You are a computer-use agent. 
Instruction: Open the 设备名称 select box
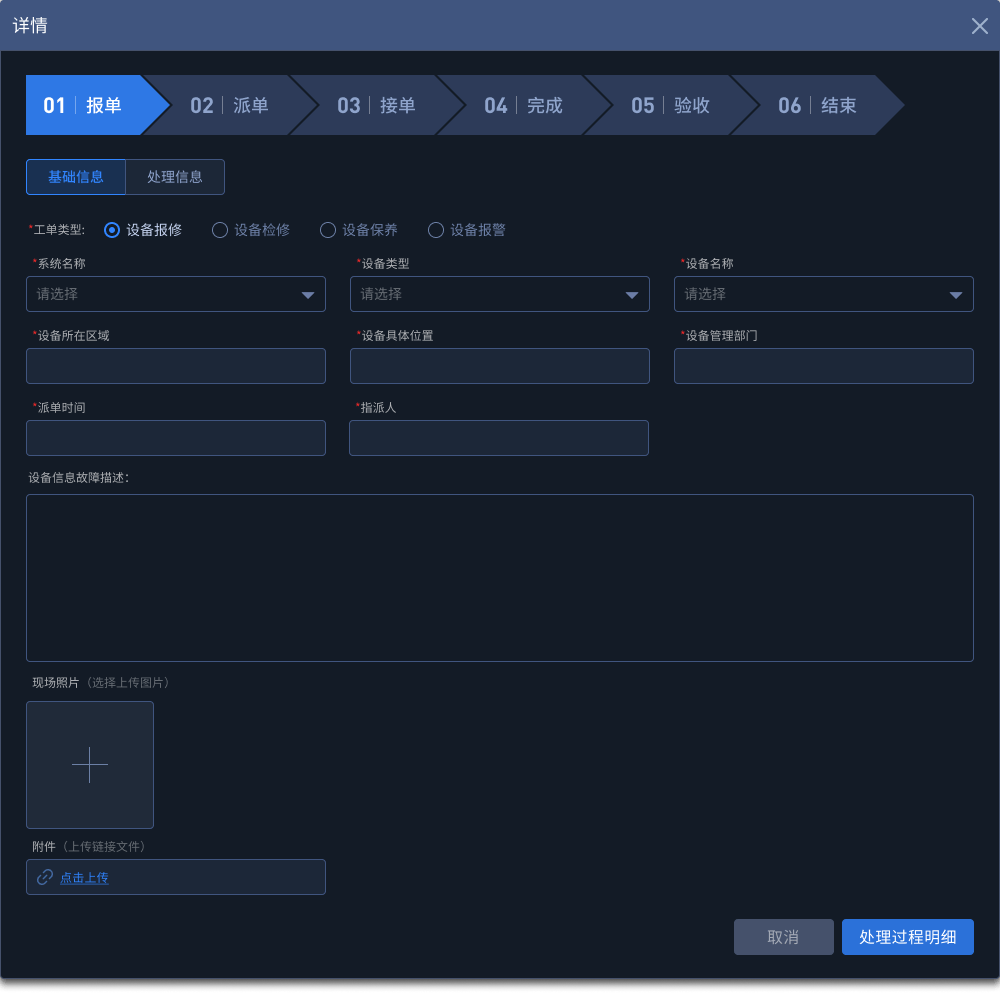pyautogui.click(x=824, y=294)
